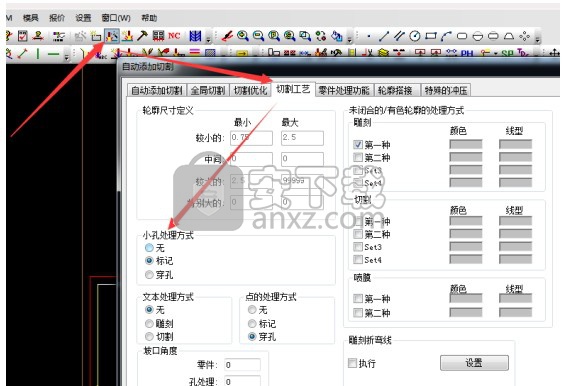The width and height of the screenshot is (563, 386).
Task: Click the red NC code toolbar icon
Action: [x=174, y=36]
